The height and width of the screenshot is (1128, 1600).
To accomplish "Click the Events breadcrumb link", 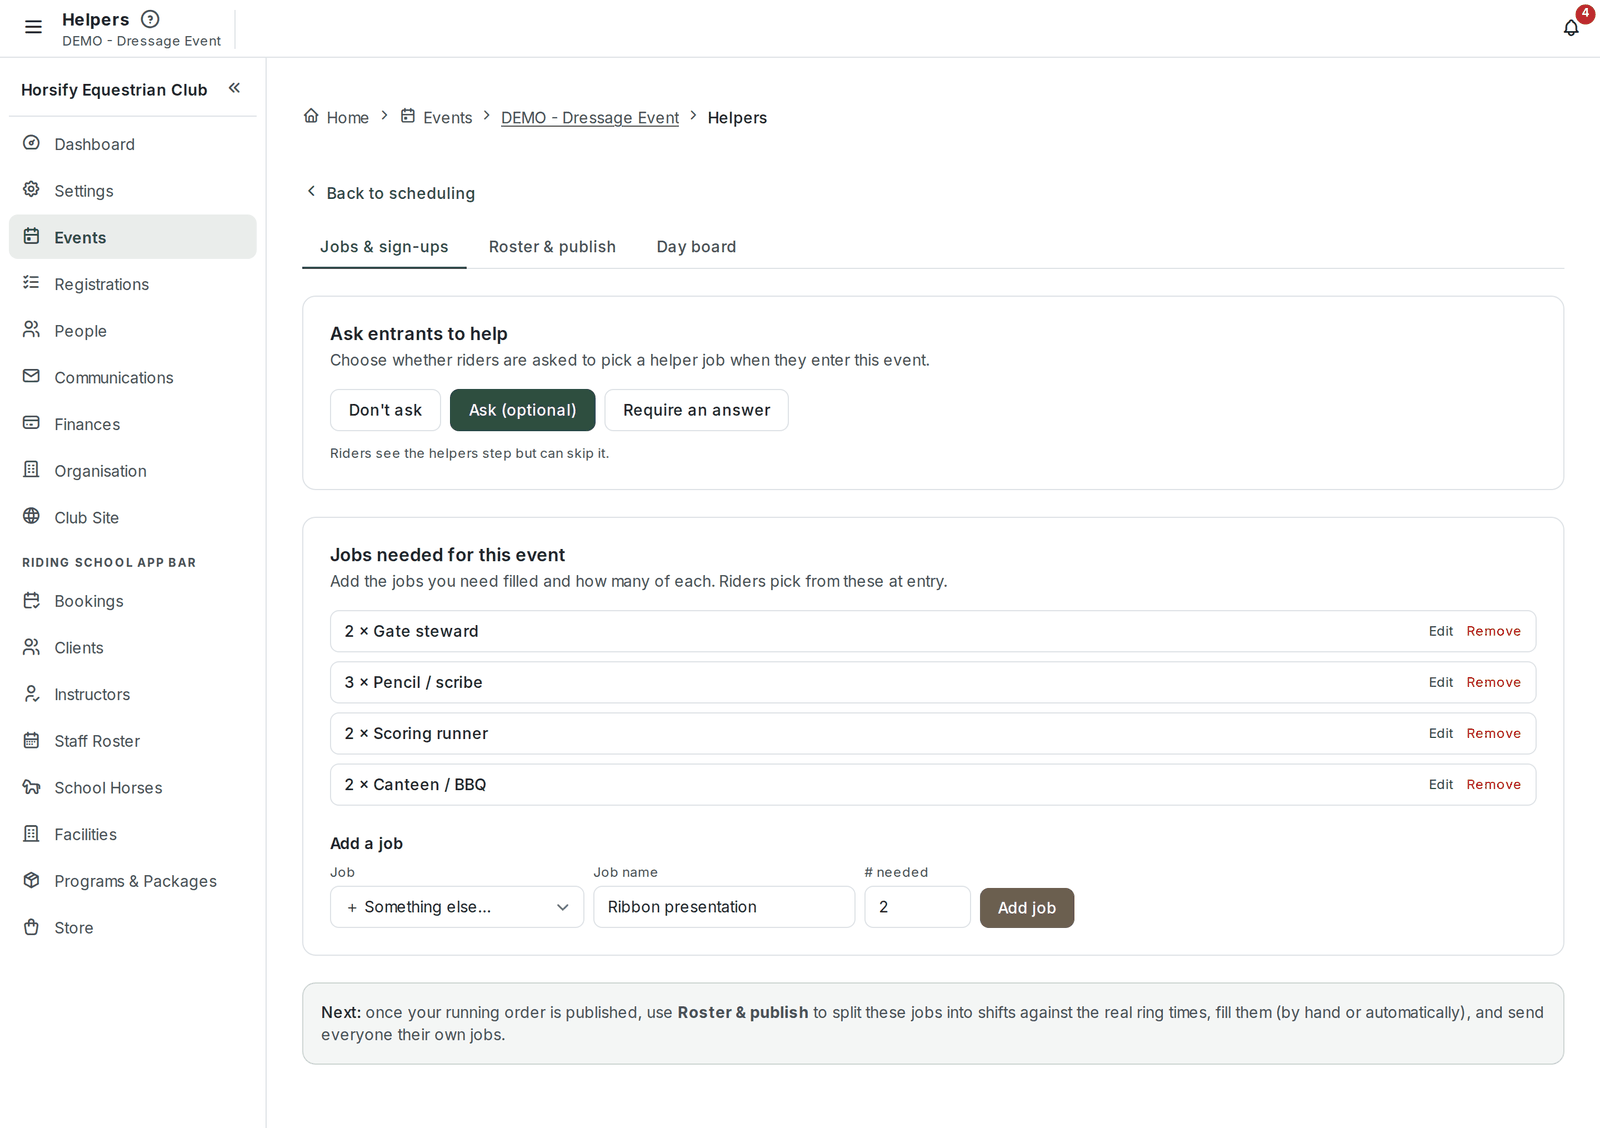I will (436, 117).
